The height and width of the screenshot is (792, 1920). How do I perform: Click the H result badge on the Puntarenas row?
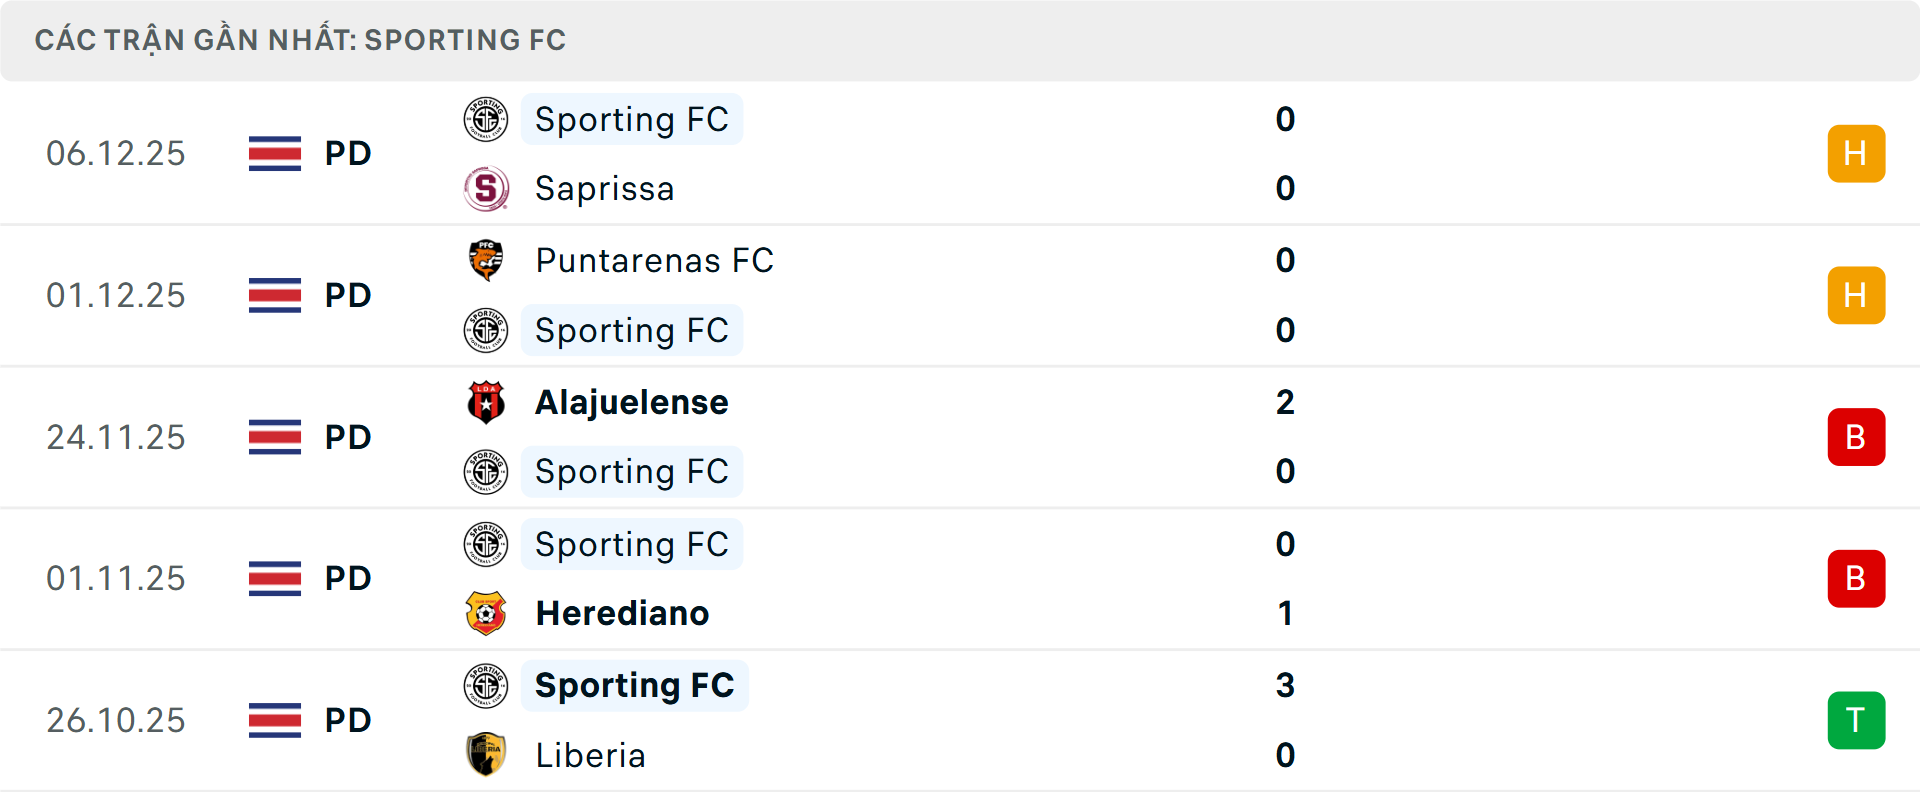(1856, 295)
